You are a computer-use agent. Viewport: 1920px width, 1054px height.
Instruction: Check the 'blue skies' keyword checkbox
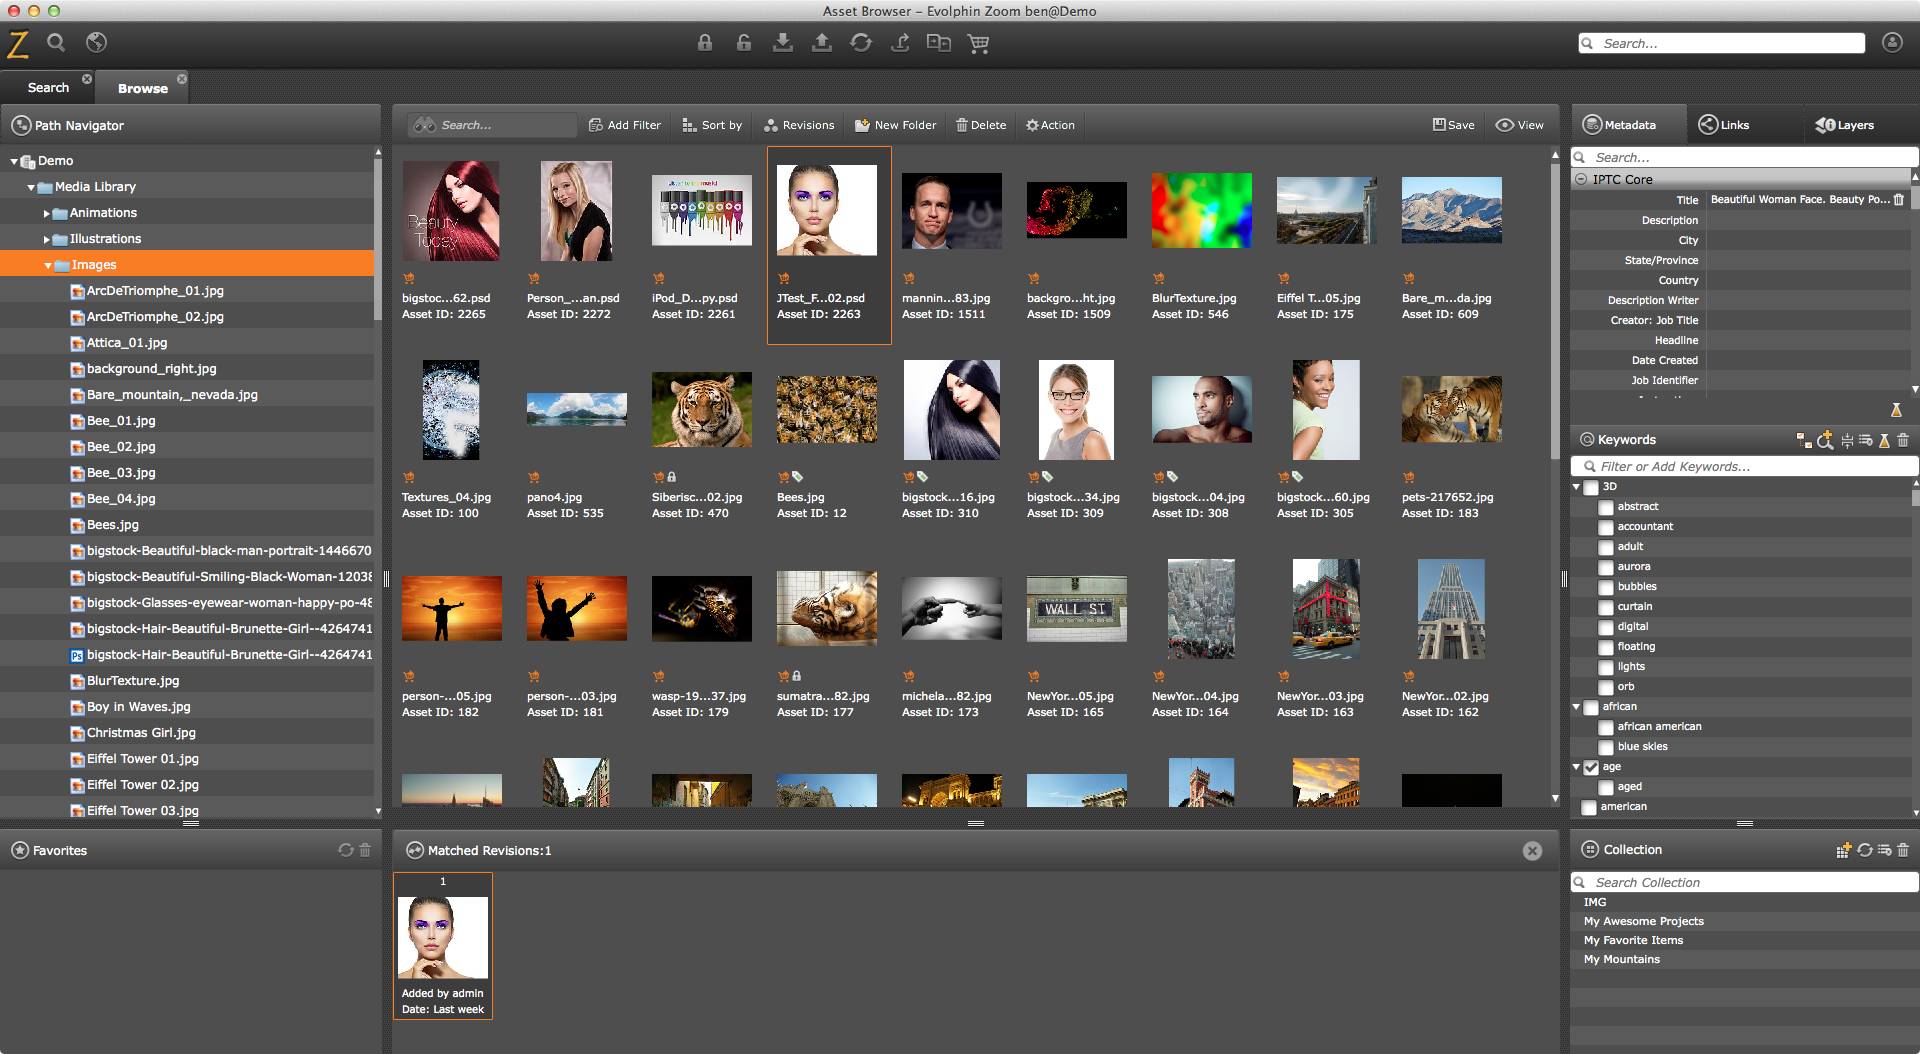click(x=1606, y=747)
